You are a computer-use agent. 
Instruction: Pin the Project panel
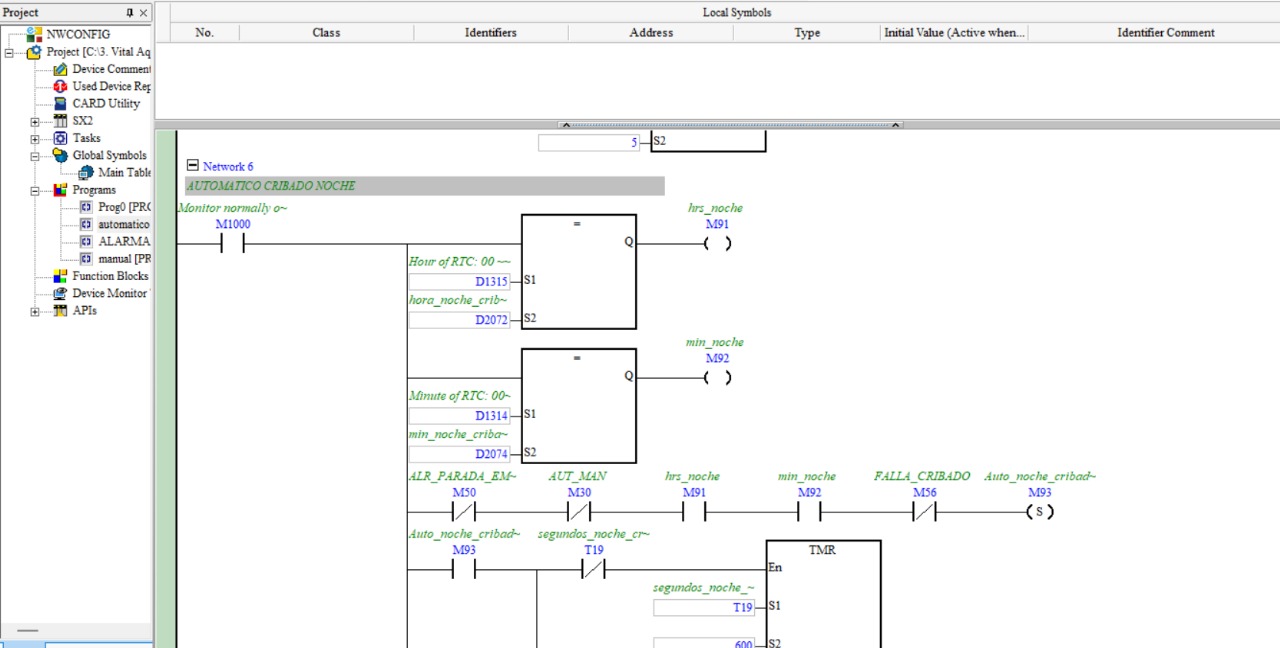click(129, 12)
